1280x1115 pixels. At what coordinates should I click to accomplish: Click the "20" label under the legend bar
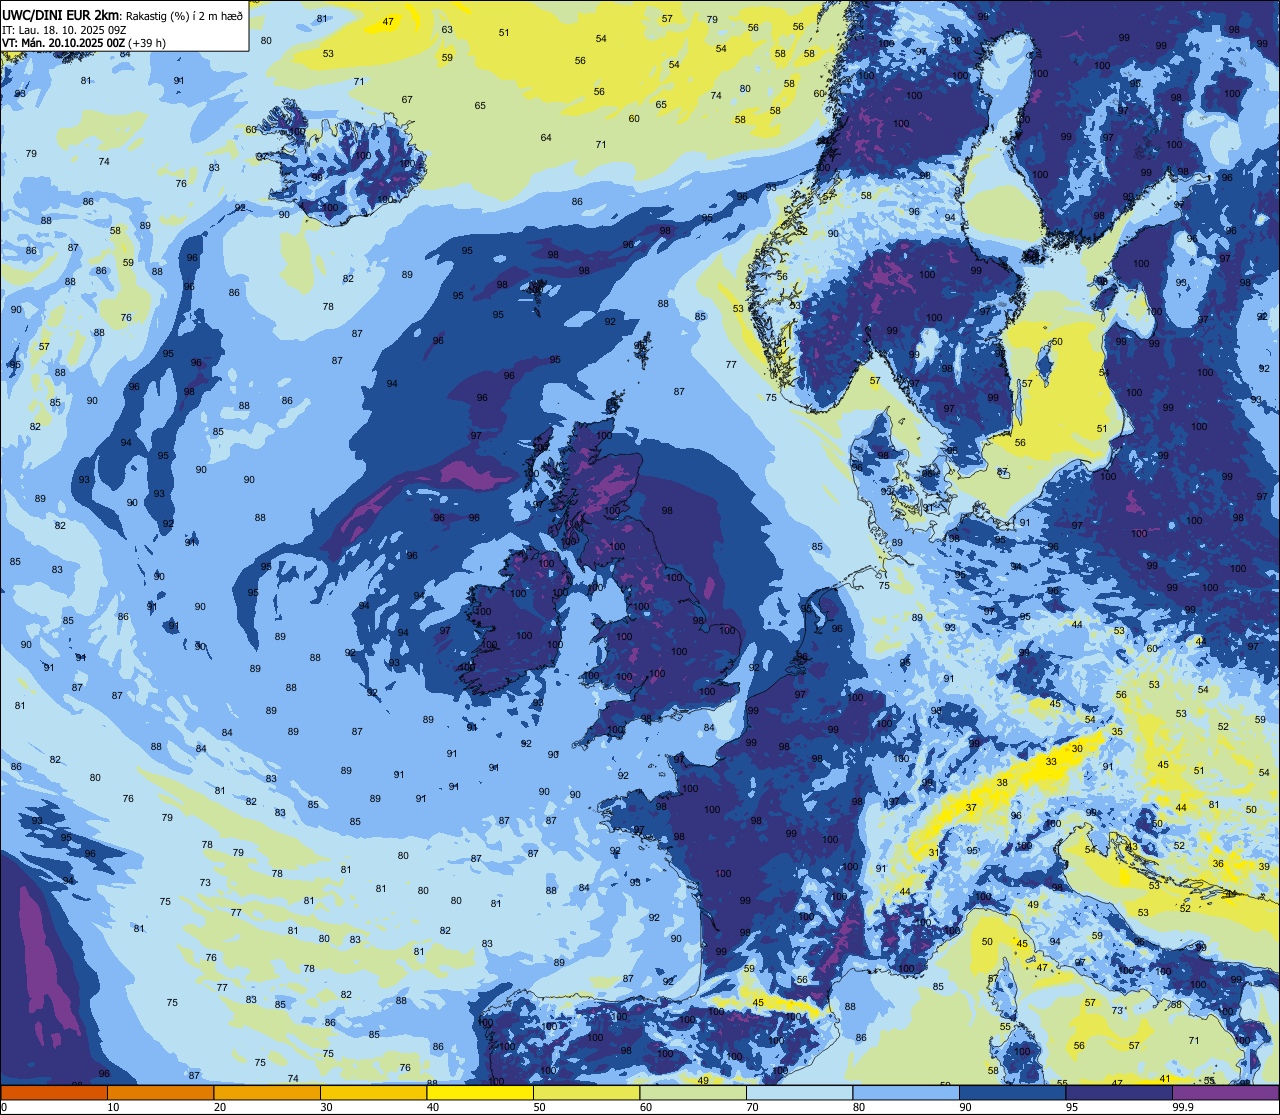220,1107
